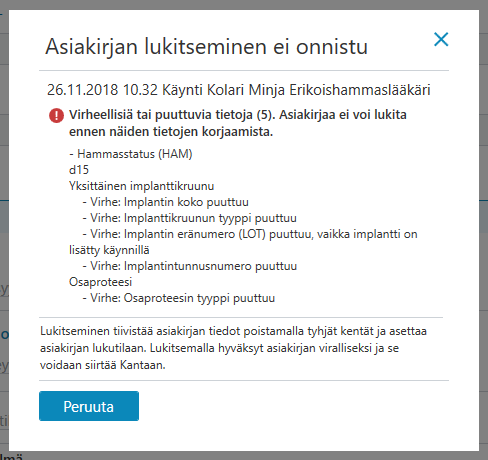Select the dialog title 'Asiakirjan lukitseminen ei onnistu'

(x=206, y=47)
